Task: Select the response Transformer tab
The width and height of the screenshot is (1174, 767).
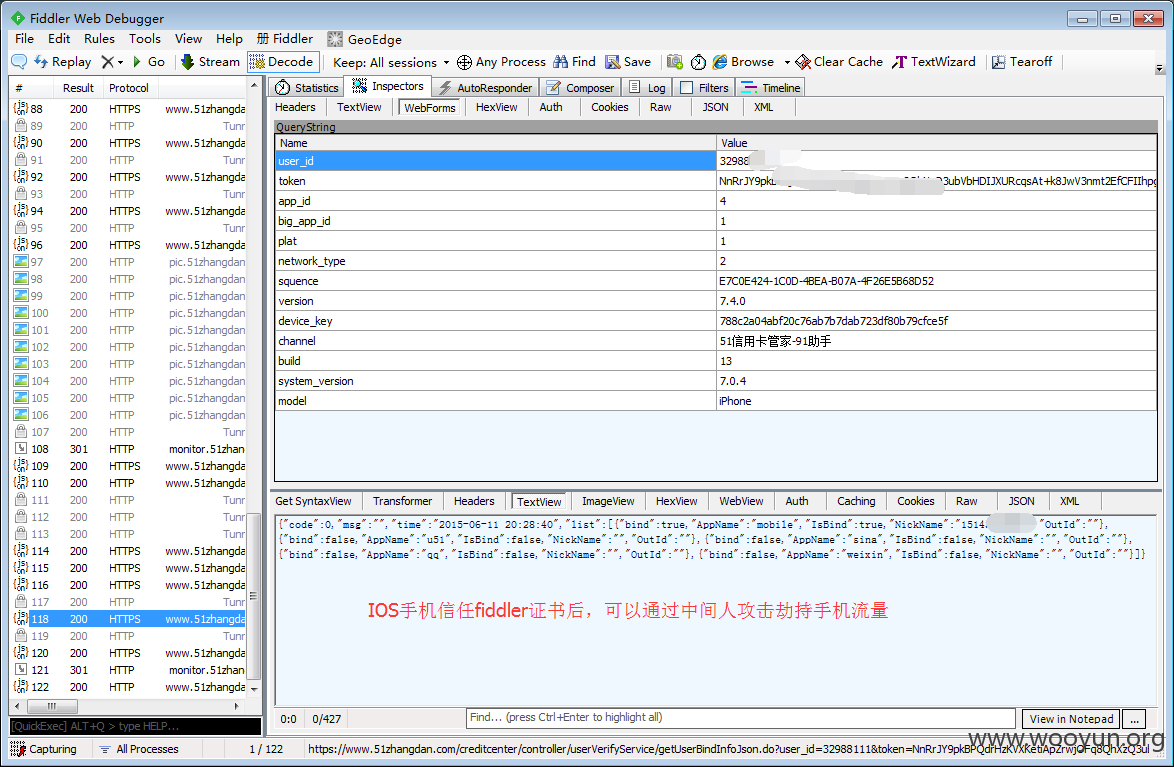Action: (x=402, y=501)
